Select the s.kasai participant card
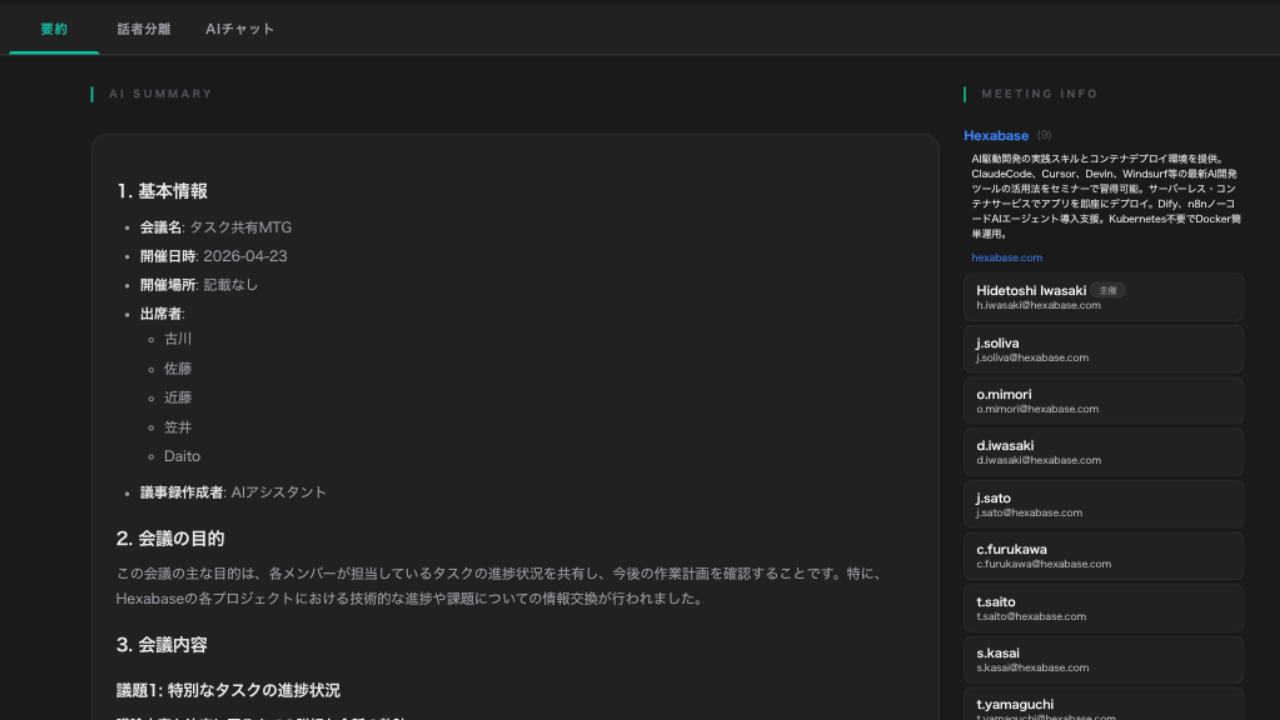 1103,660
